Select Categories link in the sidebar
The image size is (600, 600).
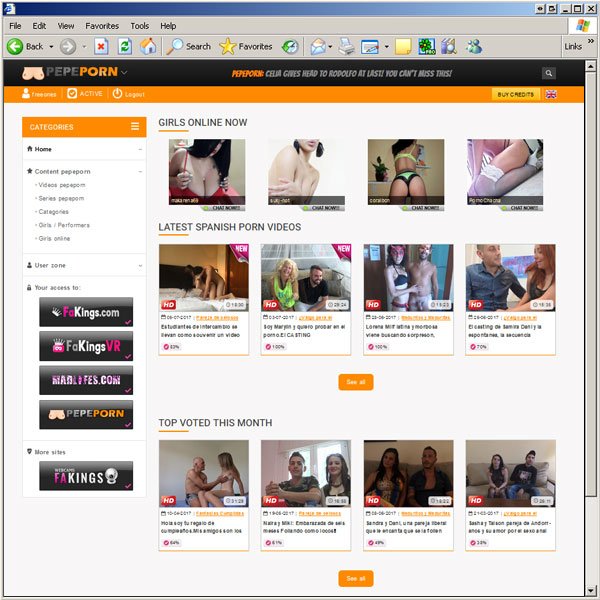pyautogui.click(x=52, y=212)
